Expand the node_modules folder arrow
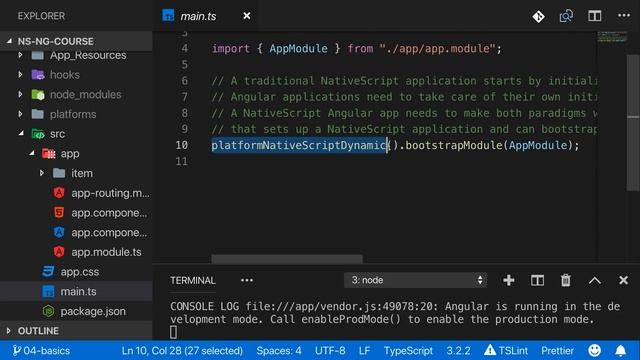 20,94
